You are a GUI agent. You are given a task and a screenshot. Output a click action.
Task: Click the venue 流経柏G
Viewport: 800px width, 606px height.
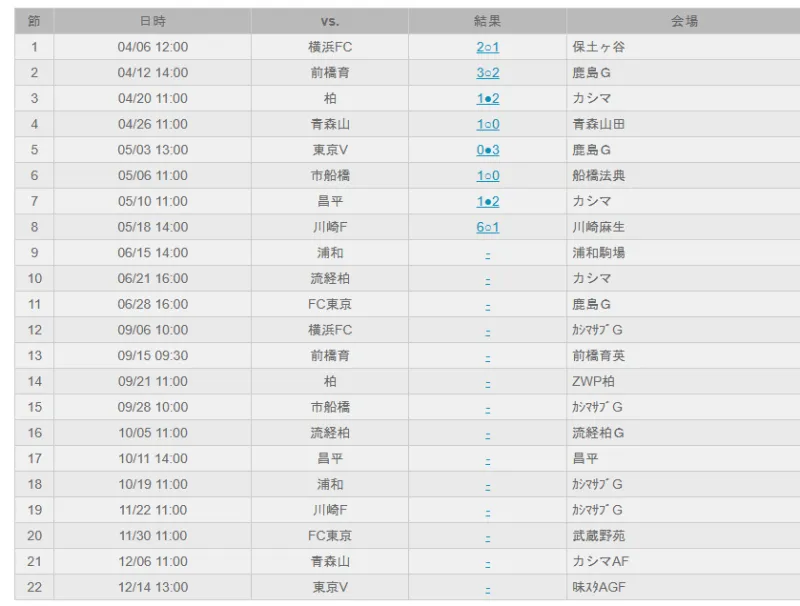[x=598, y=433]
